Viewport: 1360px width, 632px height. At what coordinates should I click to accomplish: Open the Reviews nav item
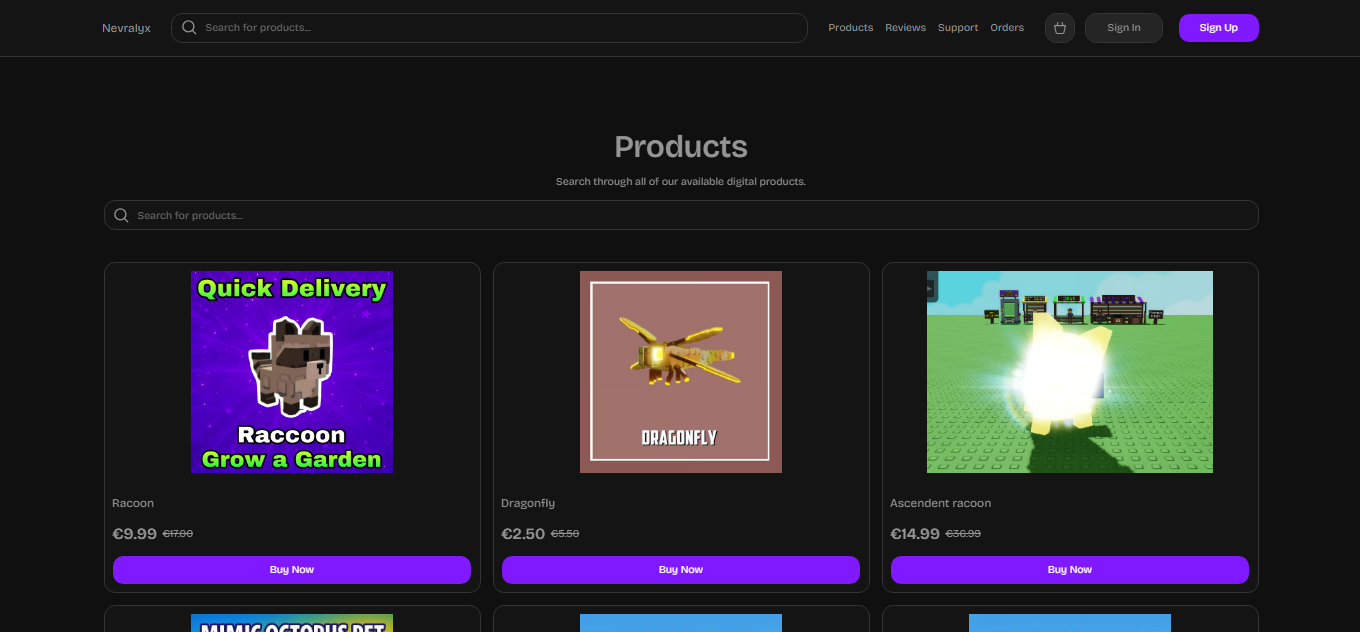905,28
